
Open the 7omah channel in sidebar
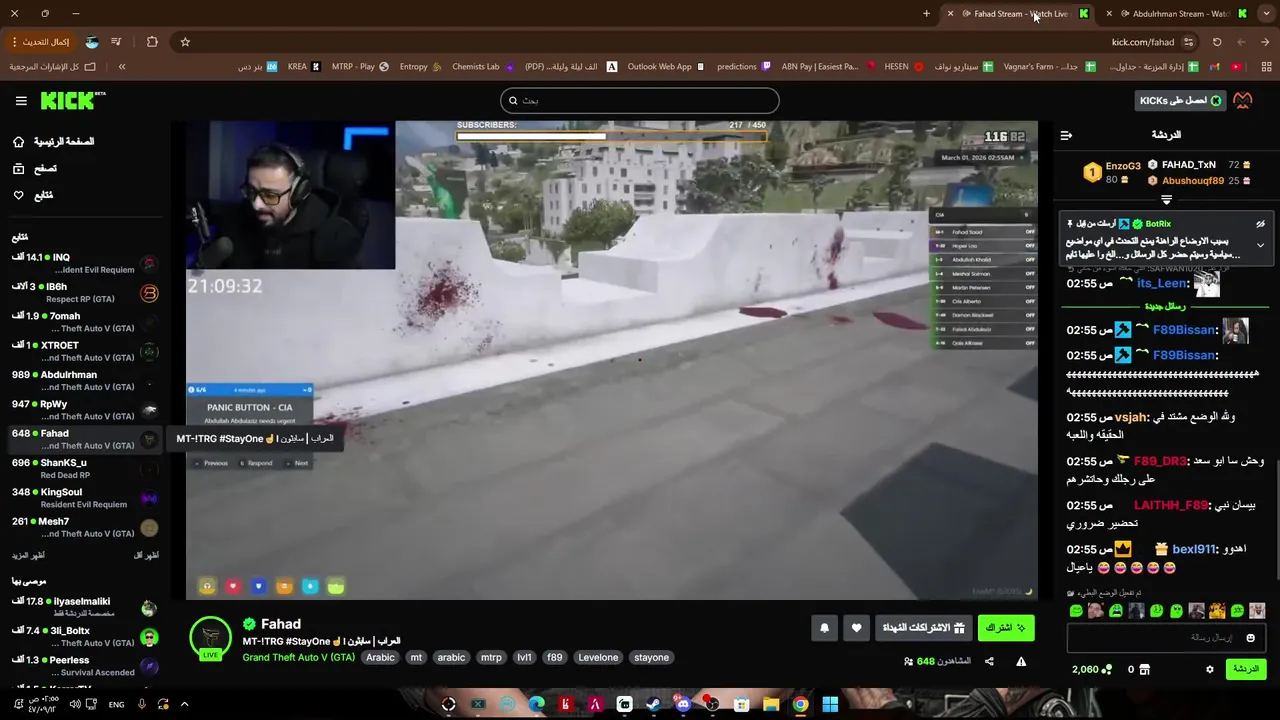(85, 322)
